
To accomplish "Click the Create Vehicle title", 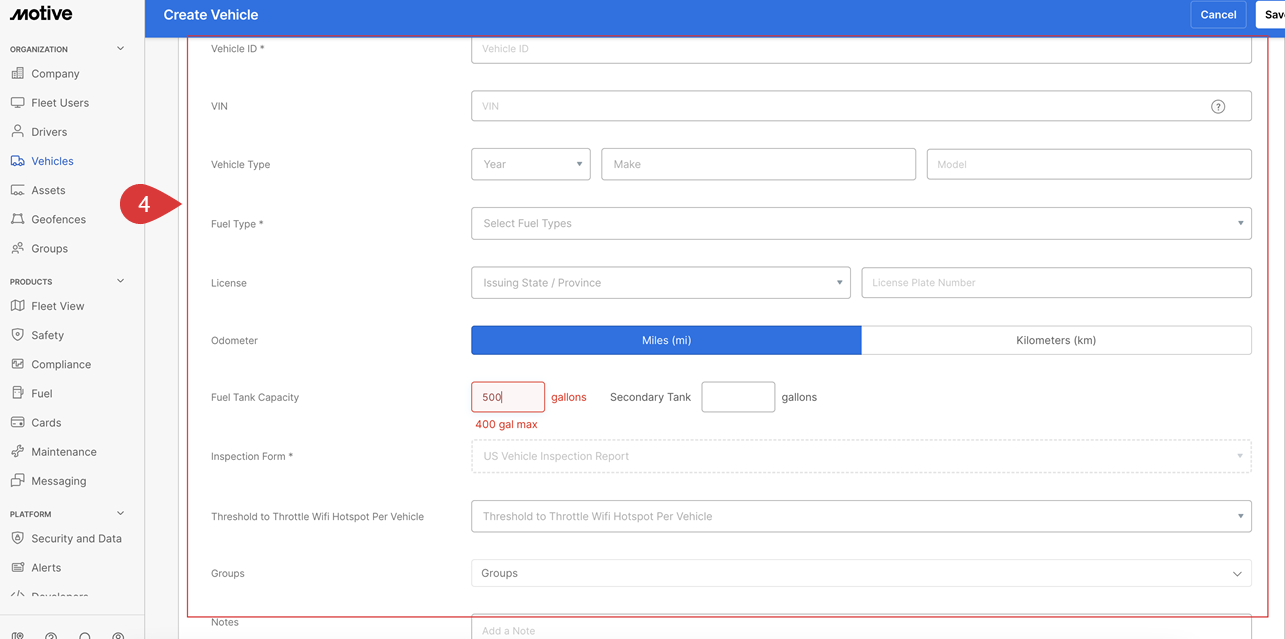I will coord(211,15).
